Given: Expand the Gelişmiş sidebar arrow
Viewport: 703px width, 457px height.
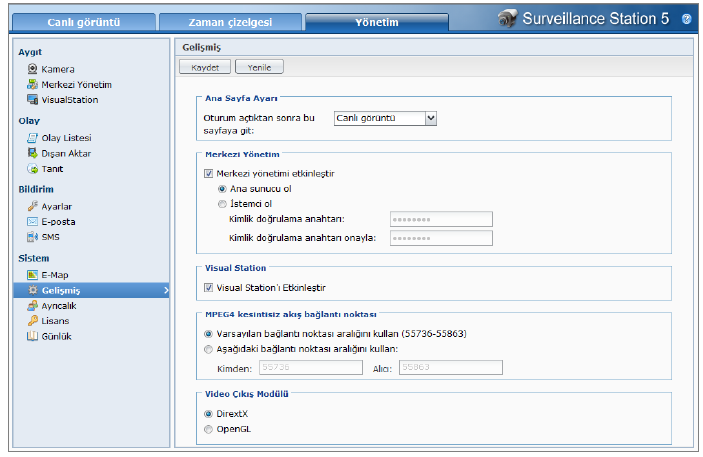Looking at the screenshot, I should (x=163, y=290).
